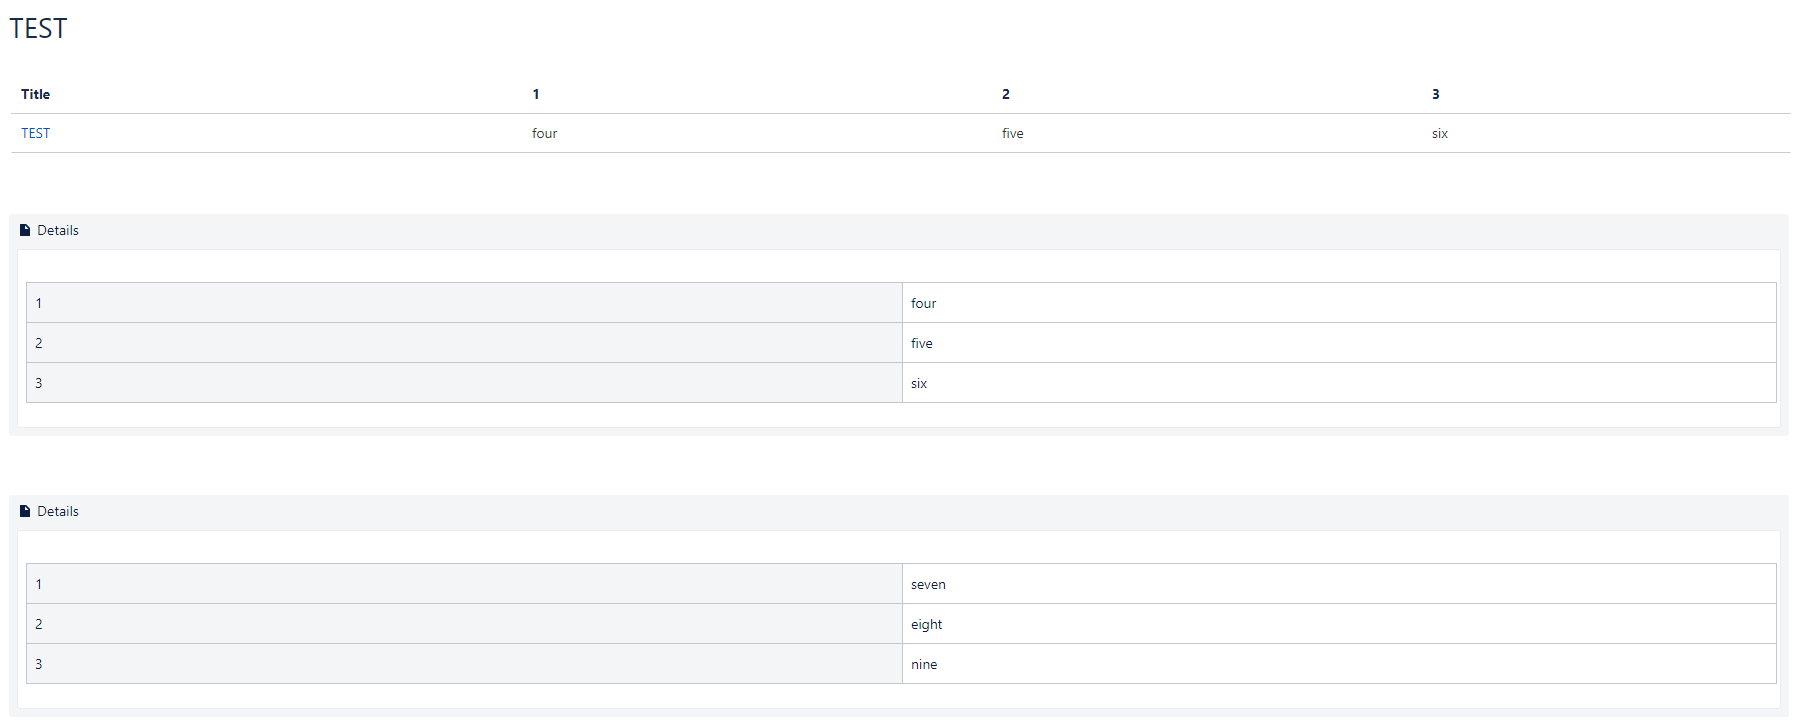Image resolution: width=1798 pixels, height=725 pixels.
Task: Select the "five" cell in the bordered Details table
Action: point(1339,343)
